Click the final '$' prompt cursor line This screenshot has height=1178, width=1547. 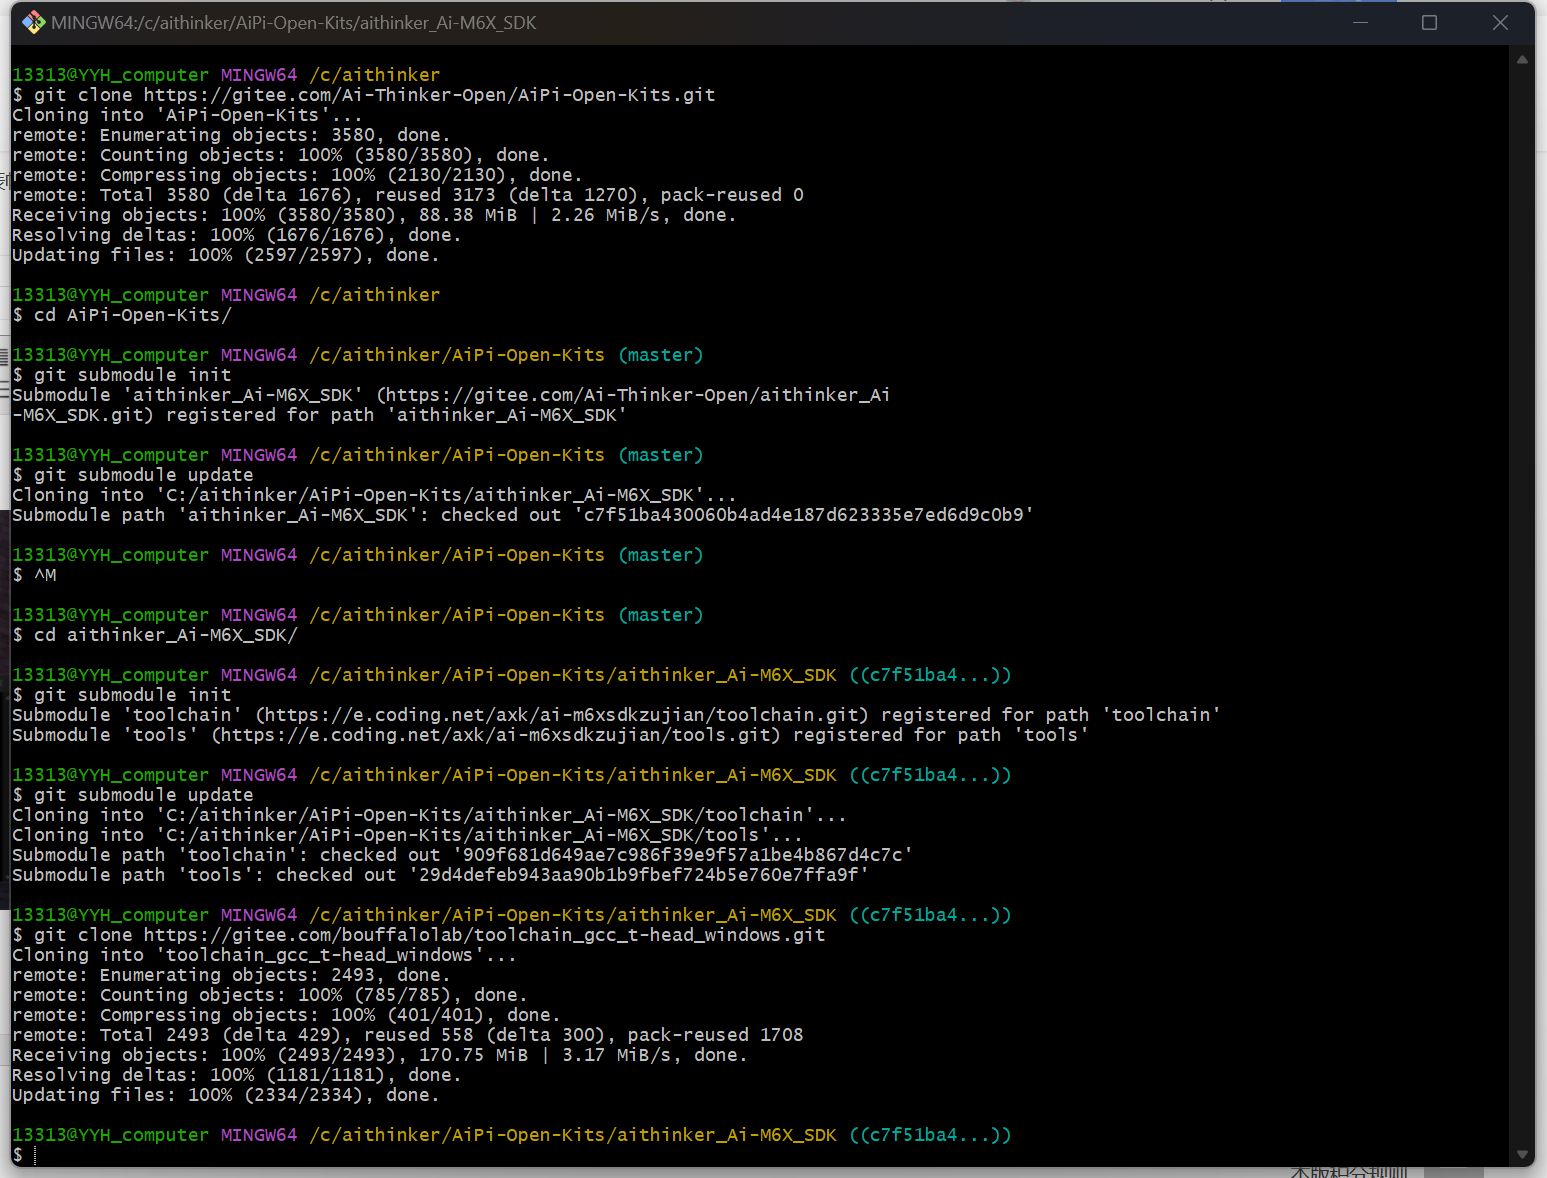[24, 1155]
